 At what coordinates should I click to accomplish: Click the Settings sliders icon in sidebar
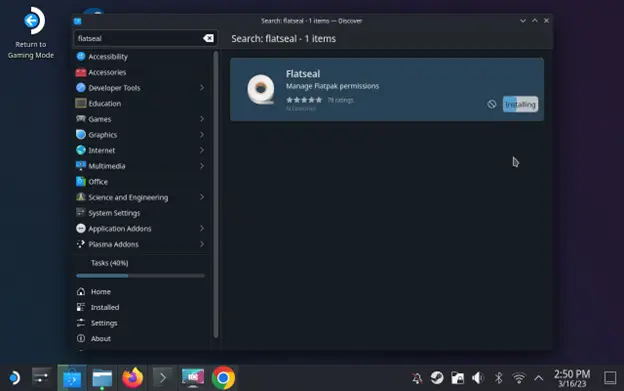tap(81, 323)
